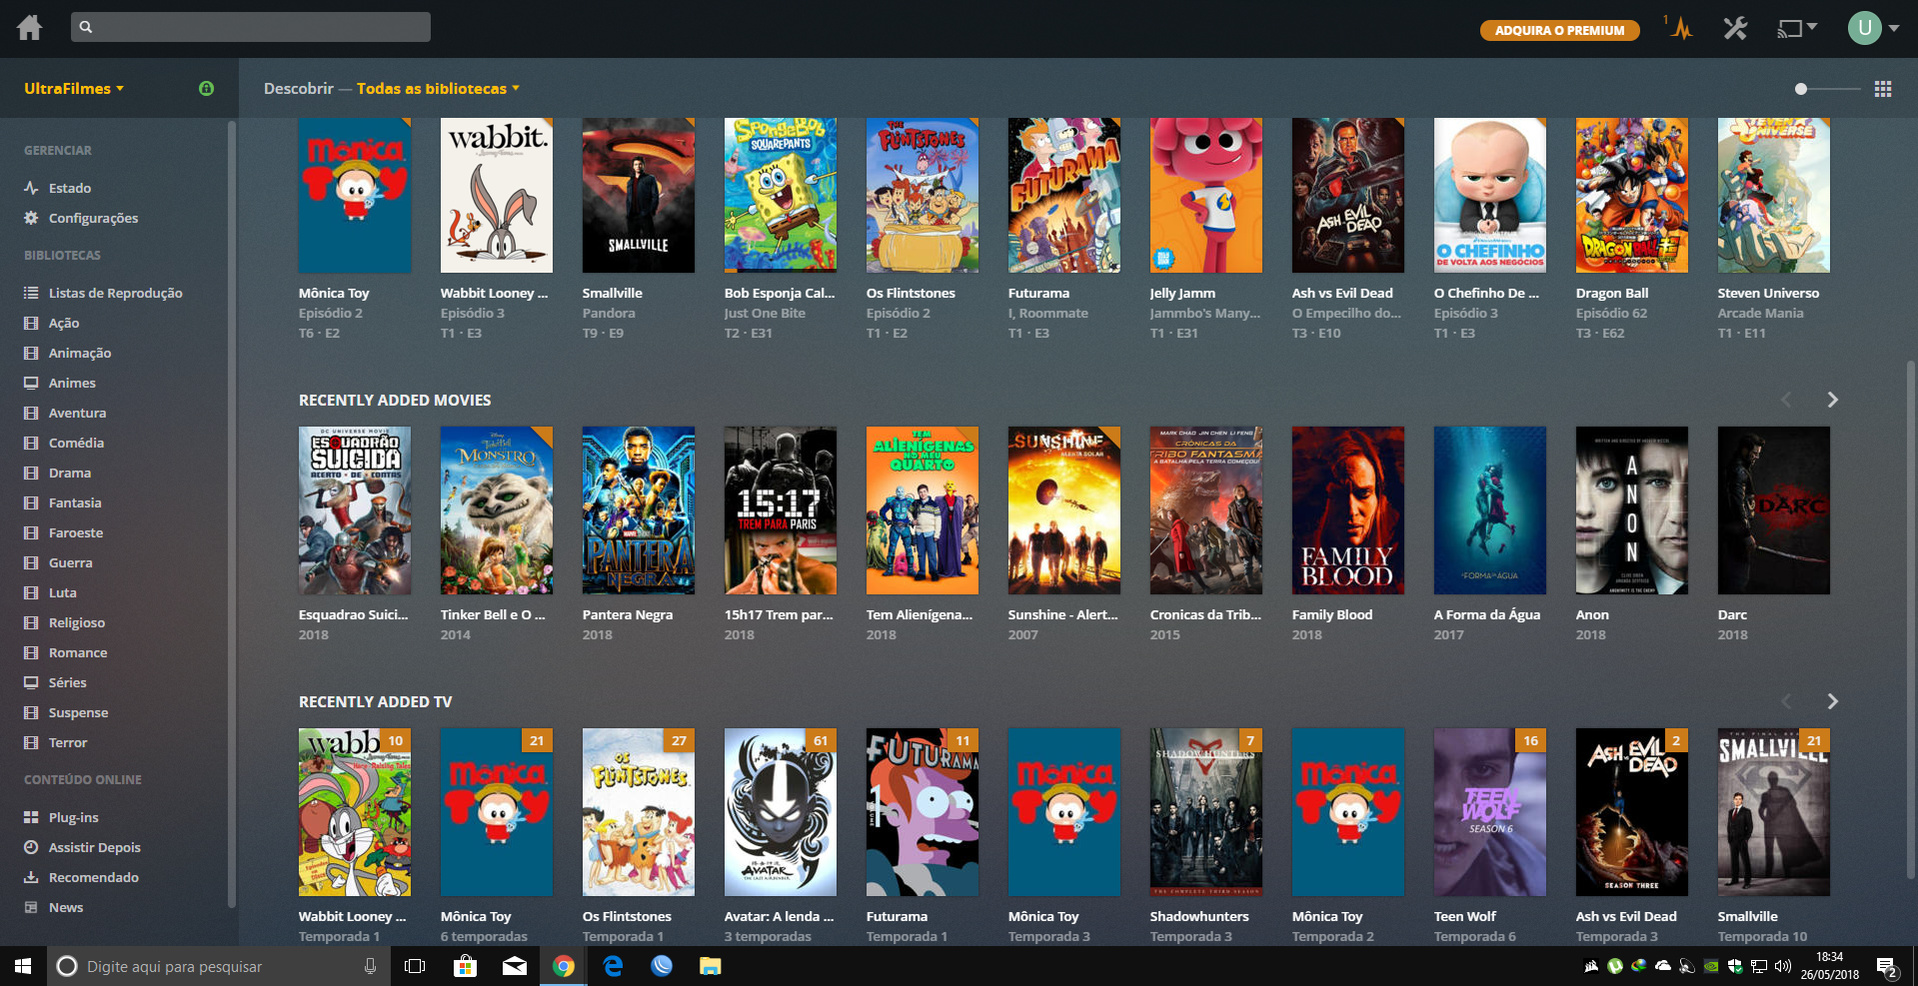Screen dimensions: 1918x986
Task: Open the Ash vs Evil Dead TV season poster
Action: pos(1632,812)
